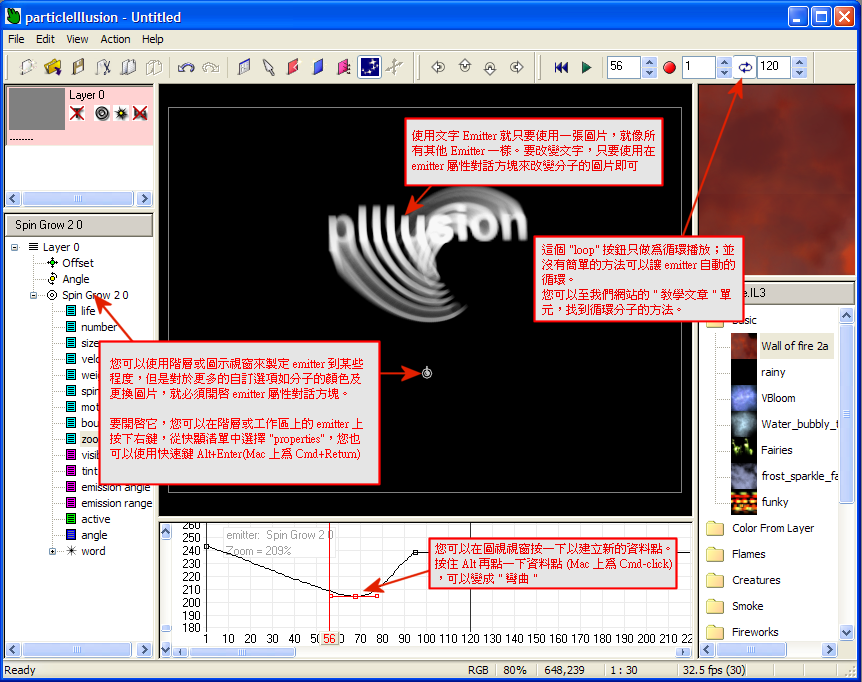Open the Fireworks library folder
The image size is (862, 682).
pyautogui.click(x=755, y=632)
